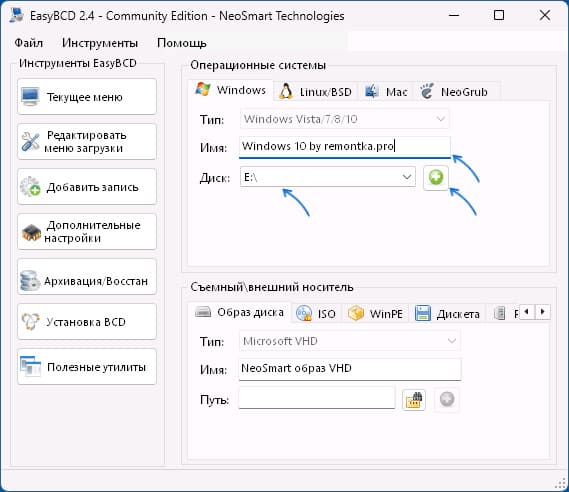
Task: Switch to Linux/BSD tab
Action: 316,92
